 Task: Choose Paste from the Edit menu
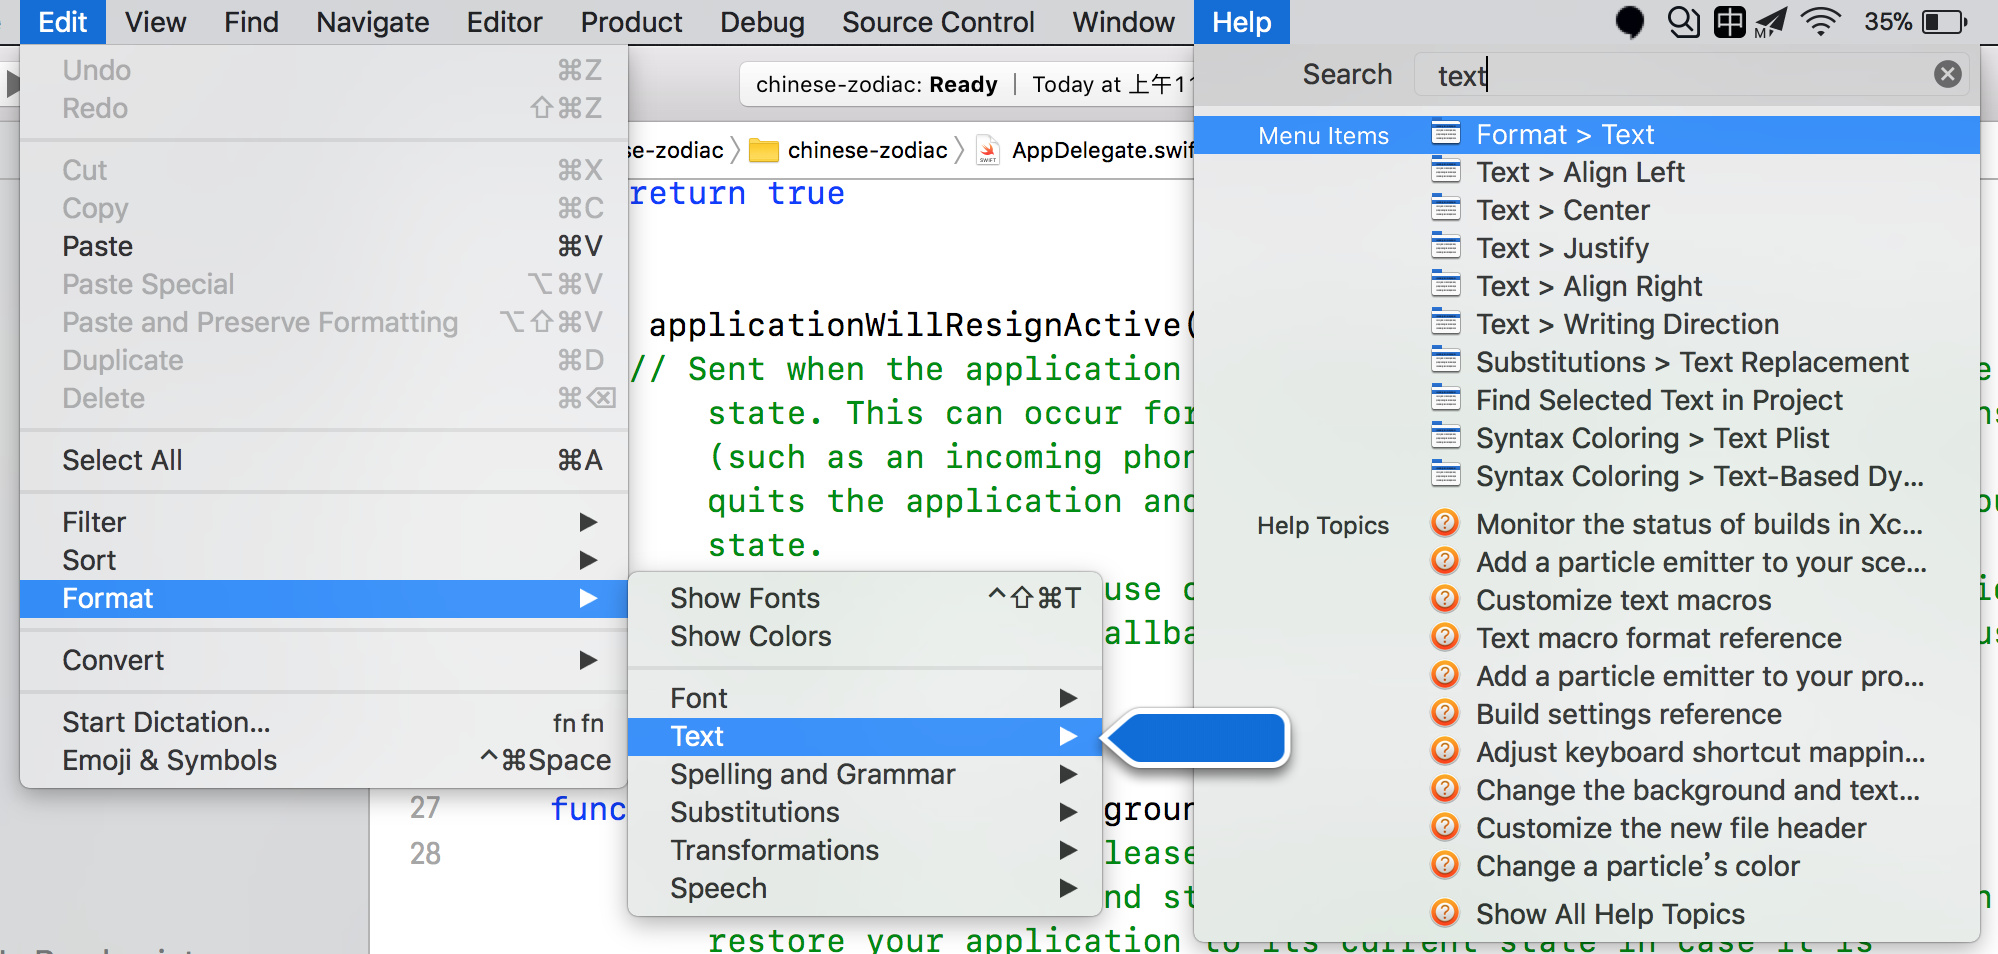pos(324,246)
